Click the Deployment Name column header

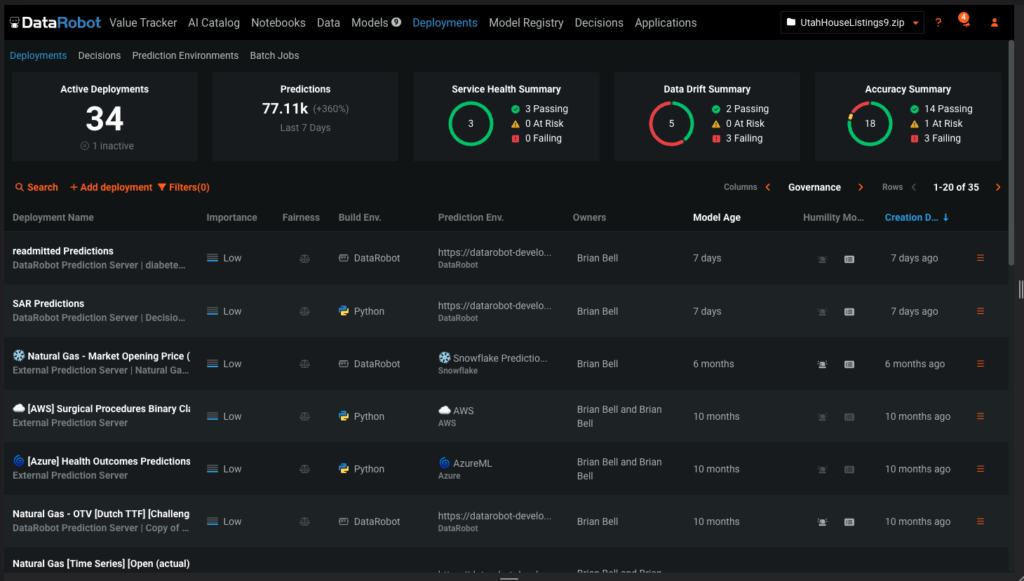click(53, 217)
